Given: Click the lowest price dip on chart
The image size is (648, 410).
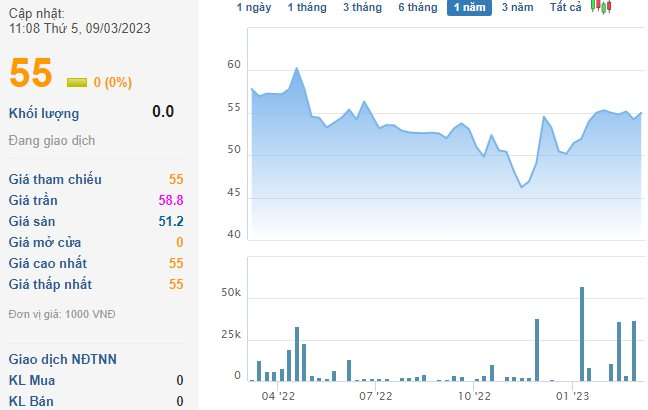Looking at the screenshot, I should pos(521,187).
